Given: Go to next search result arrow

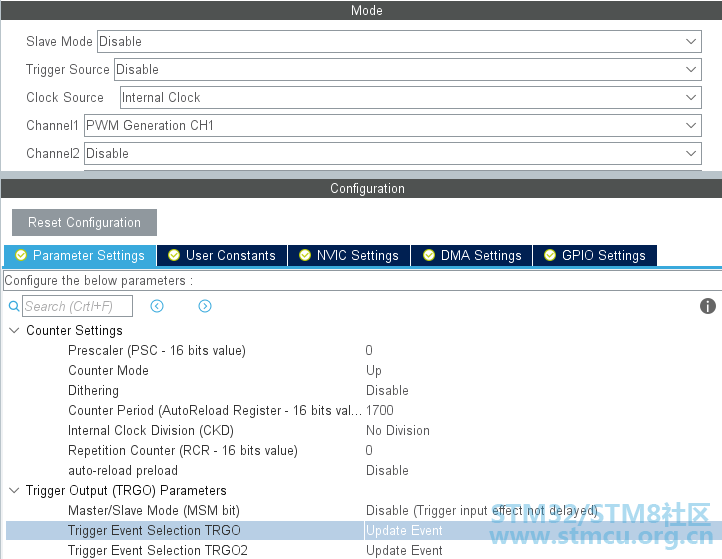Looking at the screenshot, I should [x=205, y=306].
